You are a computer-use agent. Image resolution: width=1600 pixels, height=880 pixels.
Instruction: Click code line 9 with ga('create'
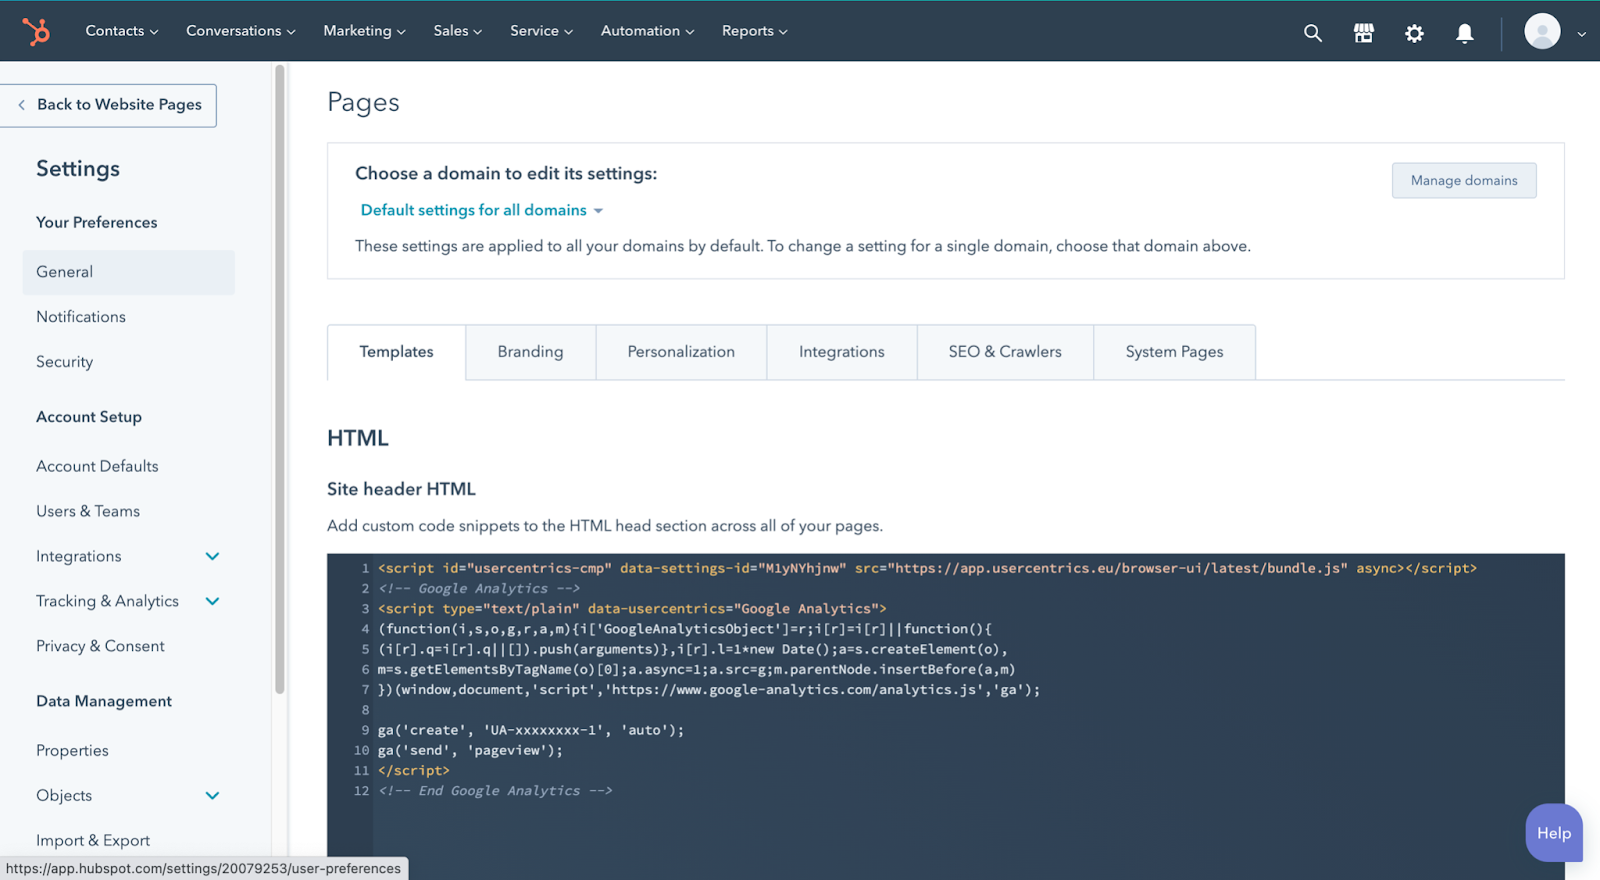pyautogui.click(x=531, y=730)
